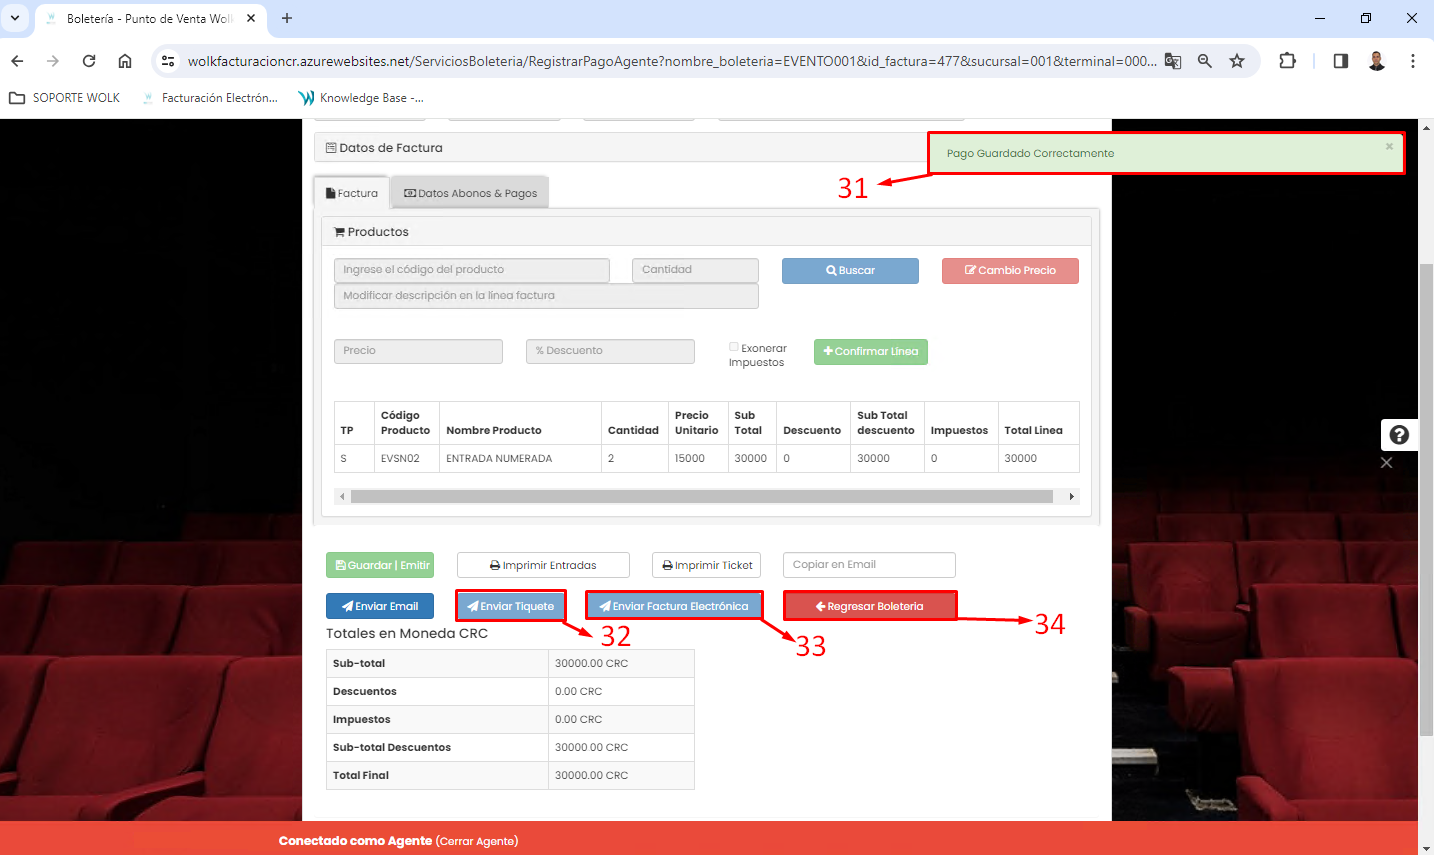
Task: Open a new browser tab
Action: [x=287, y=18]
